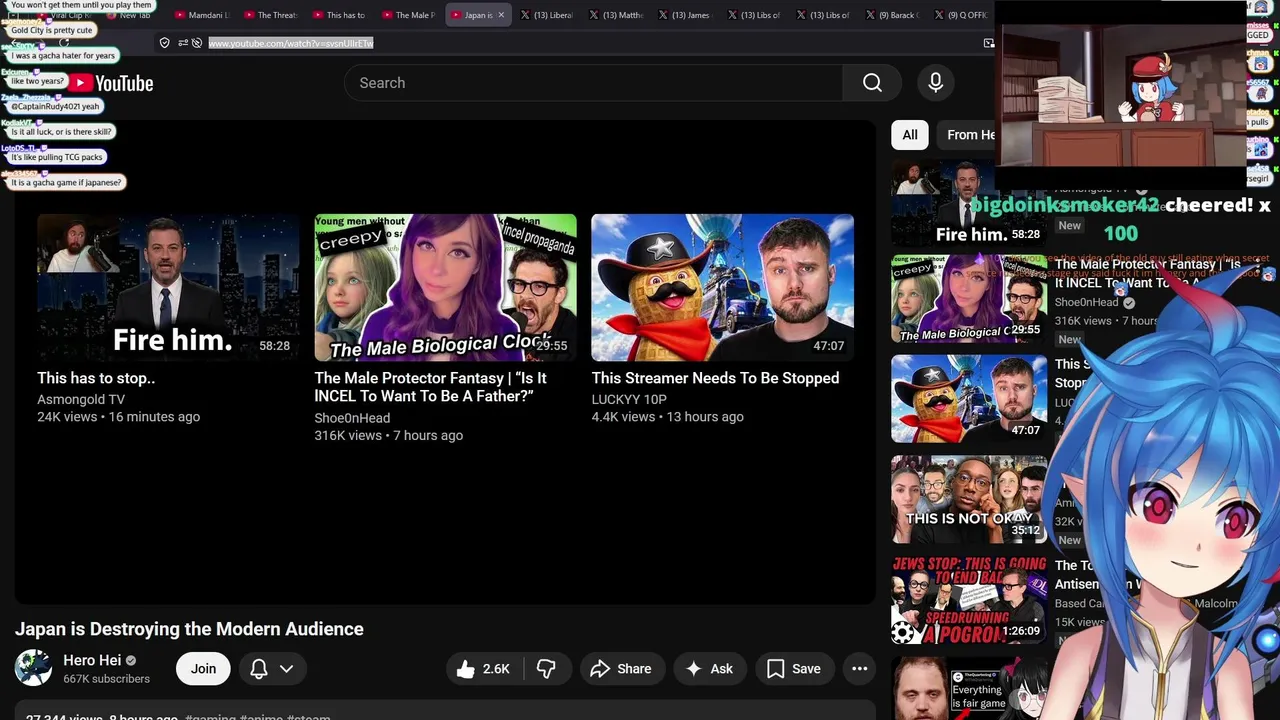Click 'This has to stop..' end-screen title
This screenshot has width=1280, height=720.
pos(96,378)
